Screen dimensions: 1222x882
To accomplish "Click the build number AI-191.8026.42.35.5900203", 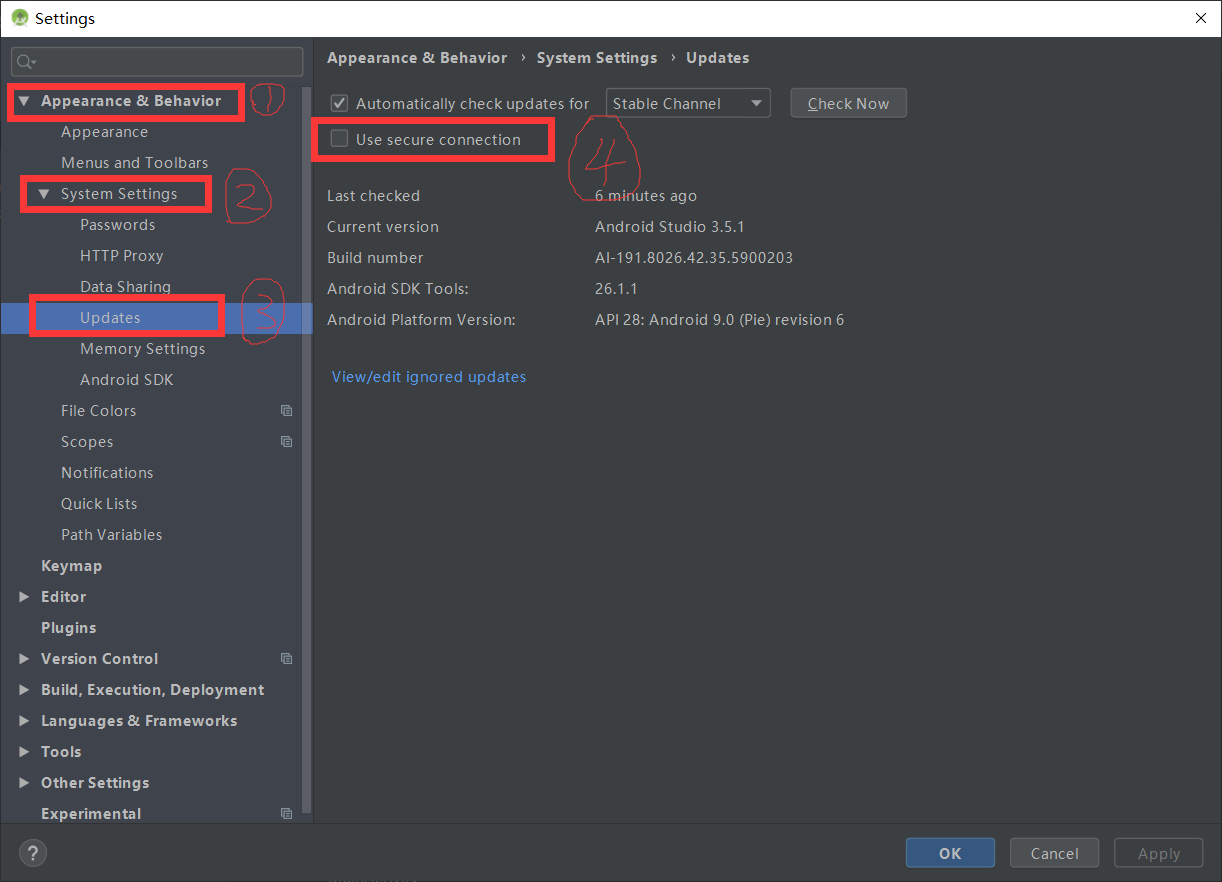I will click(694, 258).
